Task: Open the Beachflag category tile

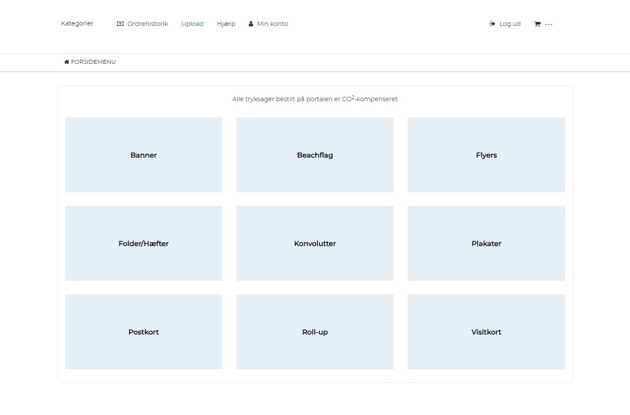Action: click(x=315, y=155)
